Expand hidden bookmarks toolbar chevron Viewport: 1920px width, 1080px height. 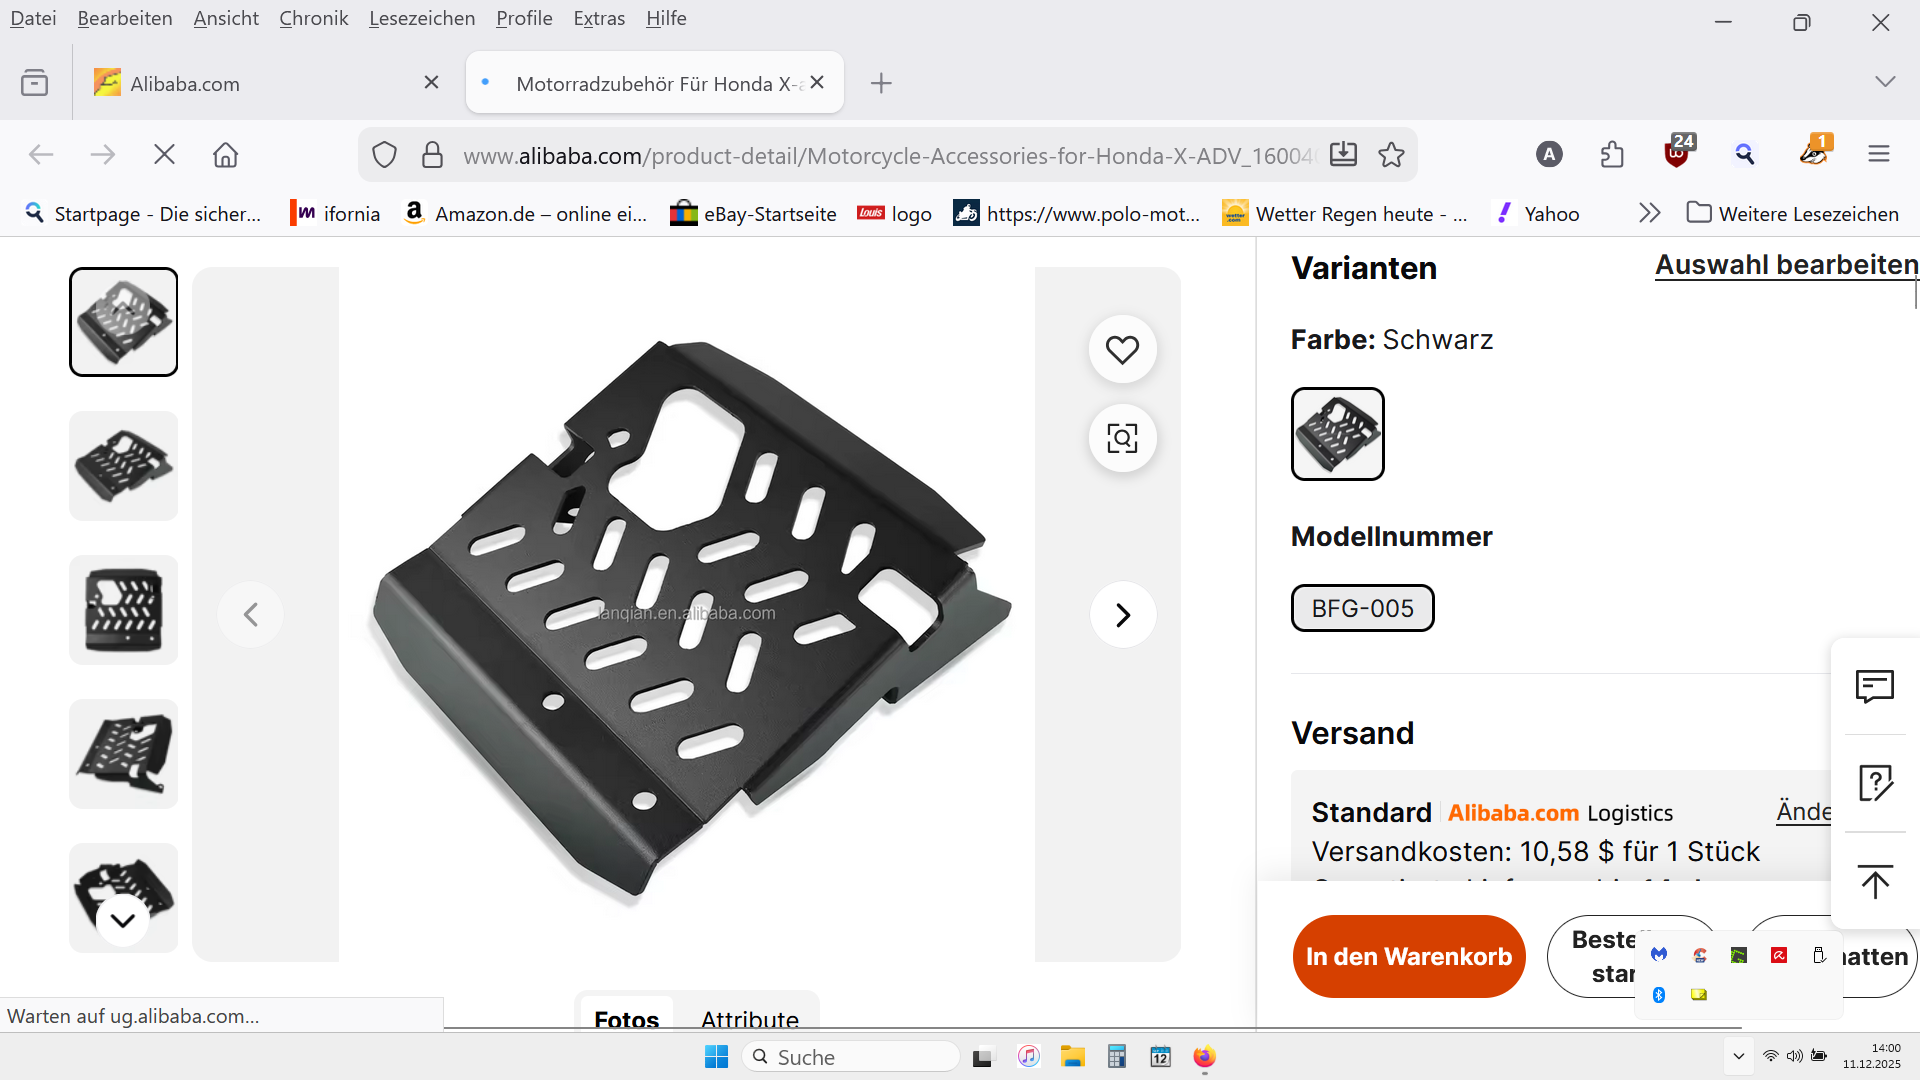point(1649,213)
